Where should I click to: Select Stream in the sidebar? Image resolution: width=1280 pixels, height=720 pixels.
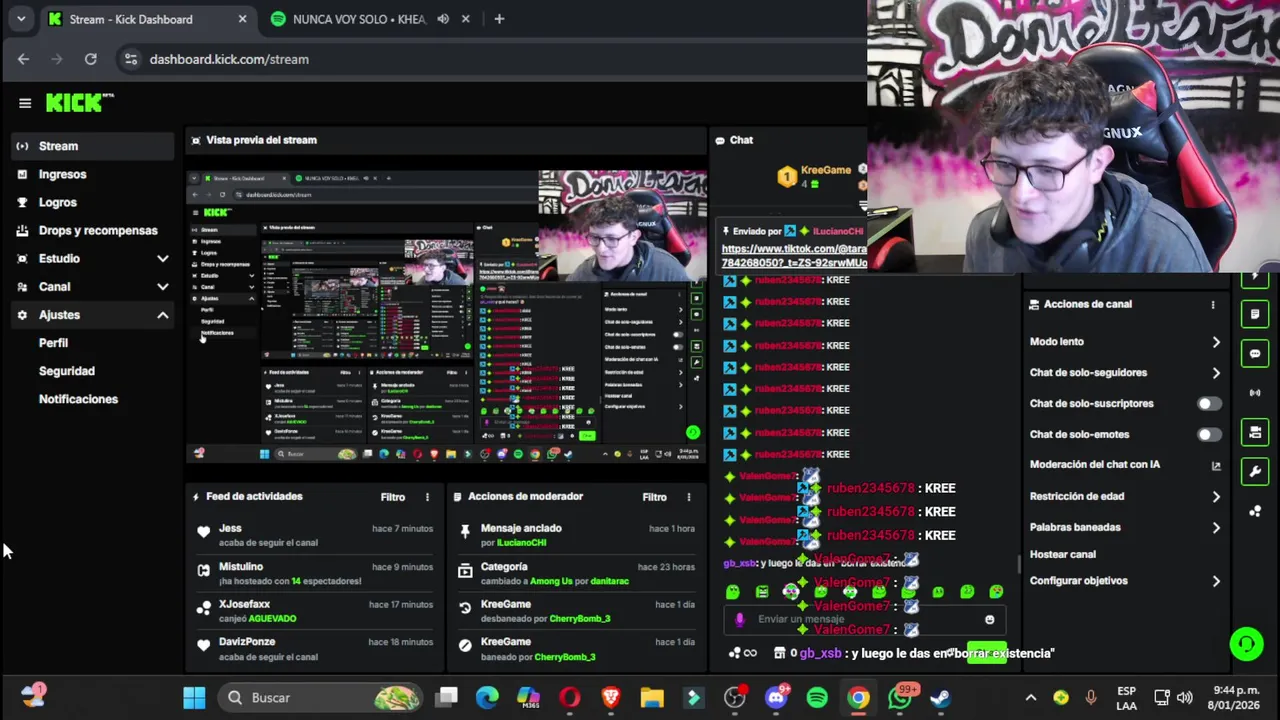[x=93, y=146]
